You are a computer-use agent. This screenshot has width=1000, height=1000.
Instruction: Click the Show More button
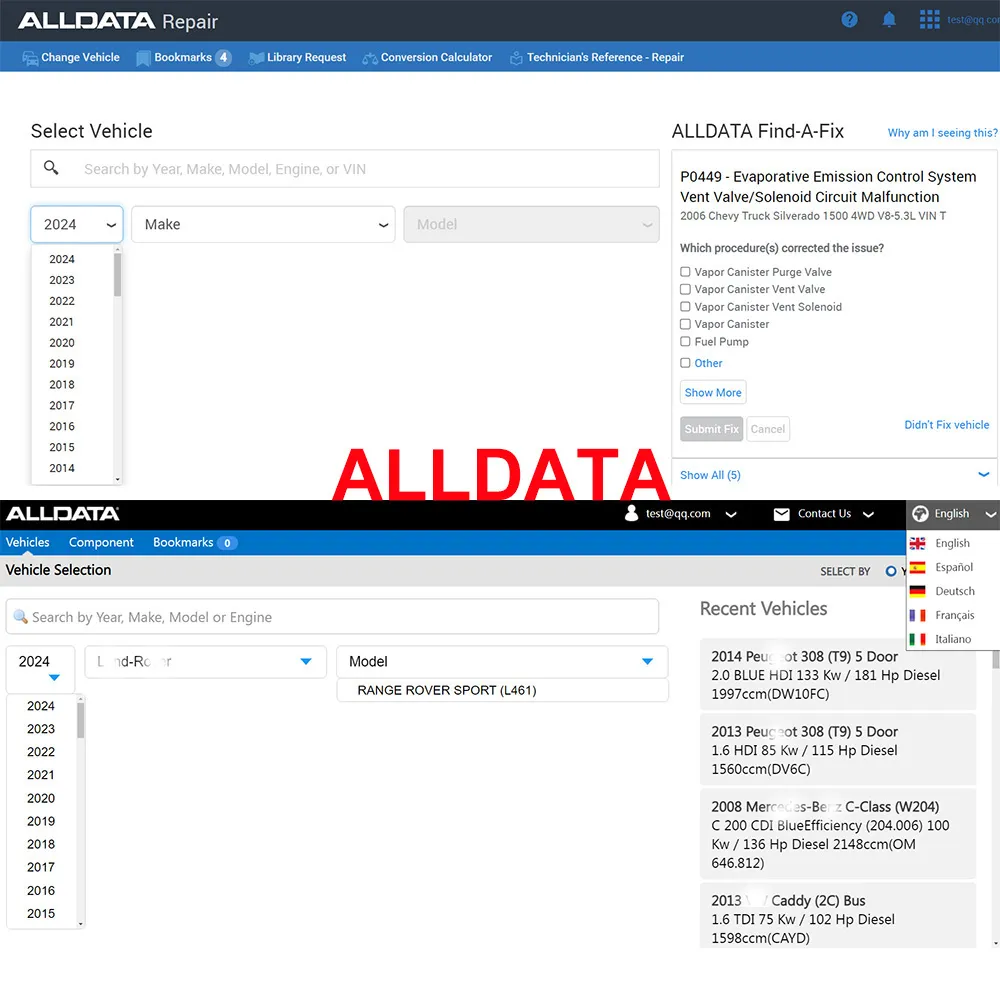(x=713, y=393)
